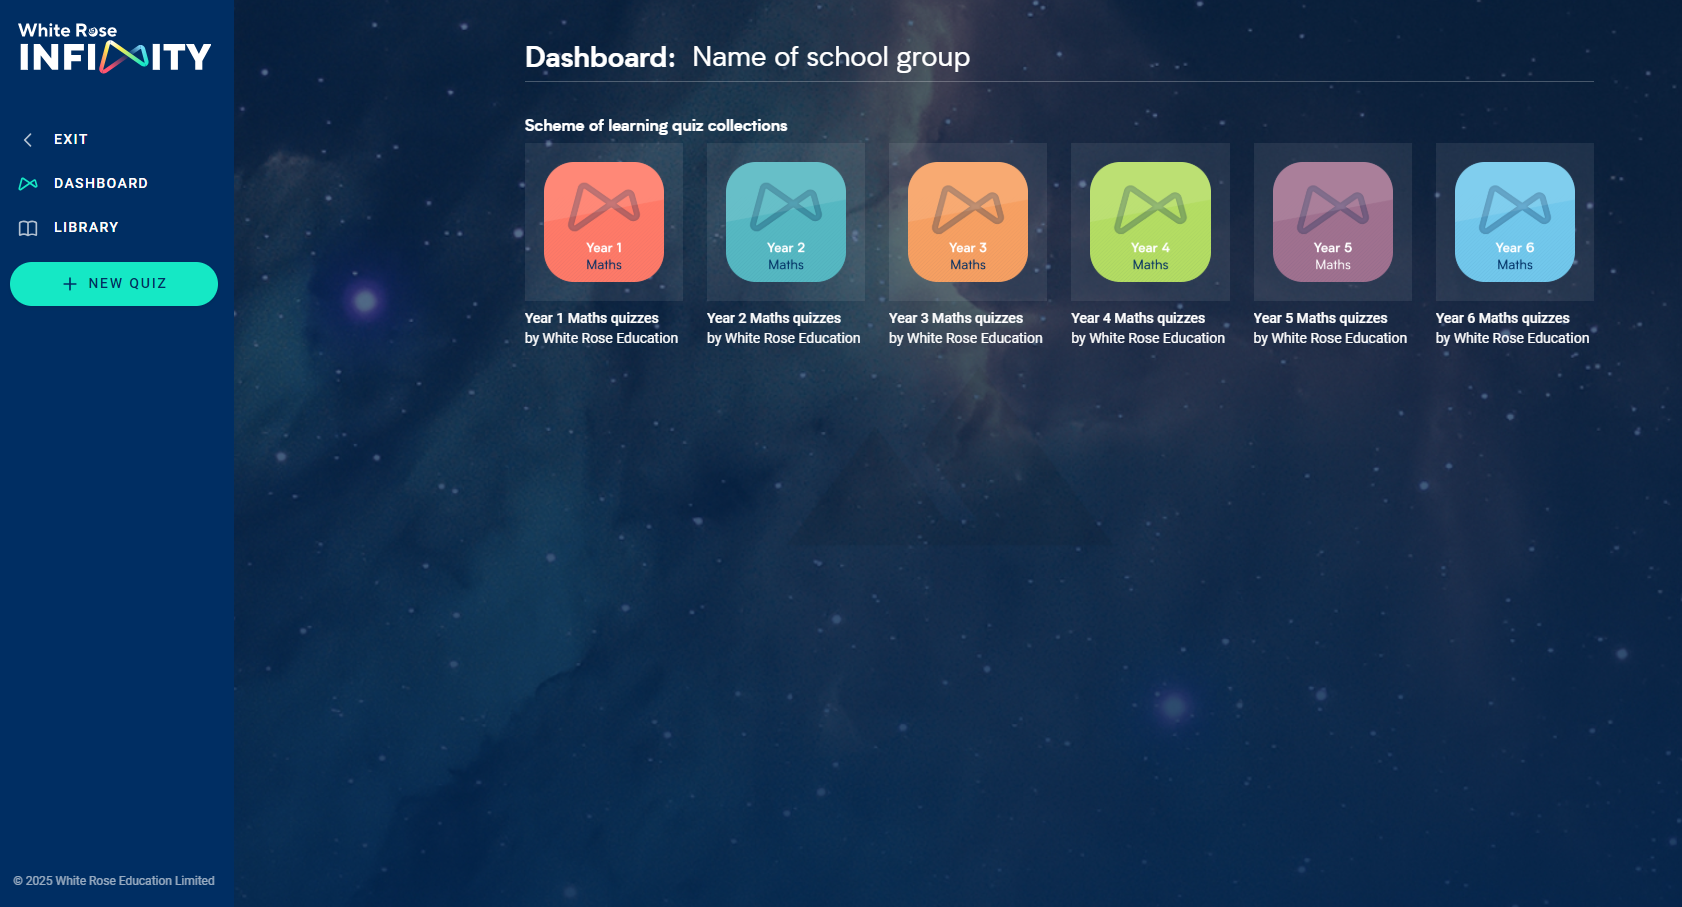Select EXIT in the sidebar
The image size is (1682, 907).
pos(71,140)
